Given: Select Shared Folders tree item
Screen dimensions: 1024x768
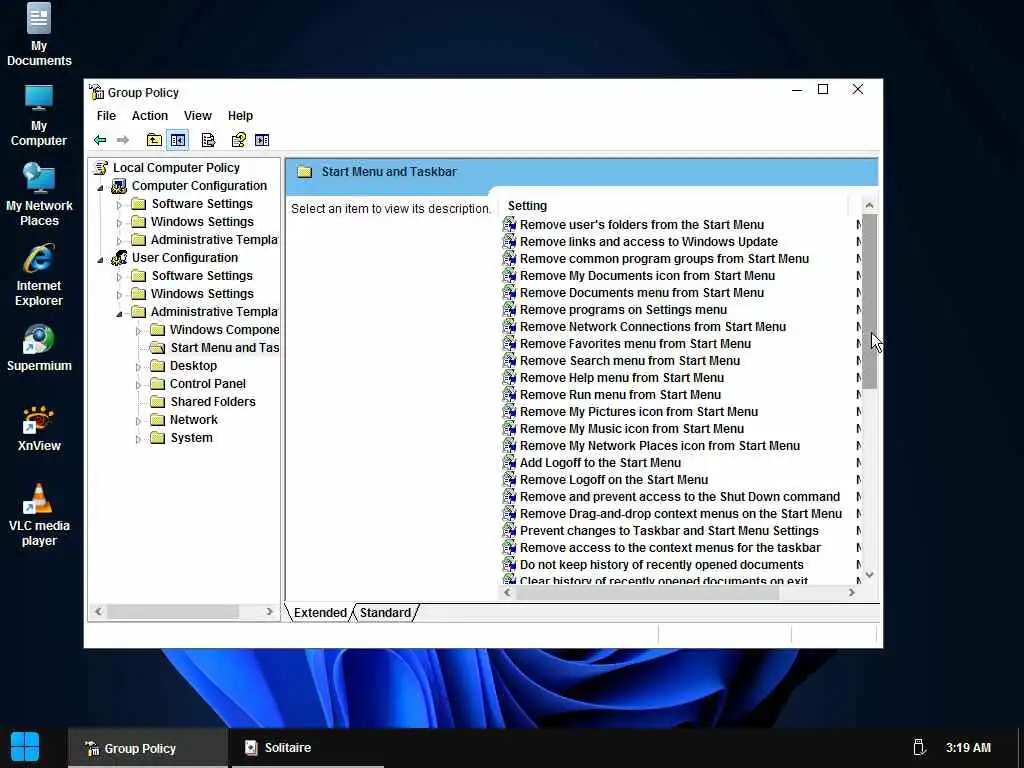Looking at the screenshot, I should [213, 402].
